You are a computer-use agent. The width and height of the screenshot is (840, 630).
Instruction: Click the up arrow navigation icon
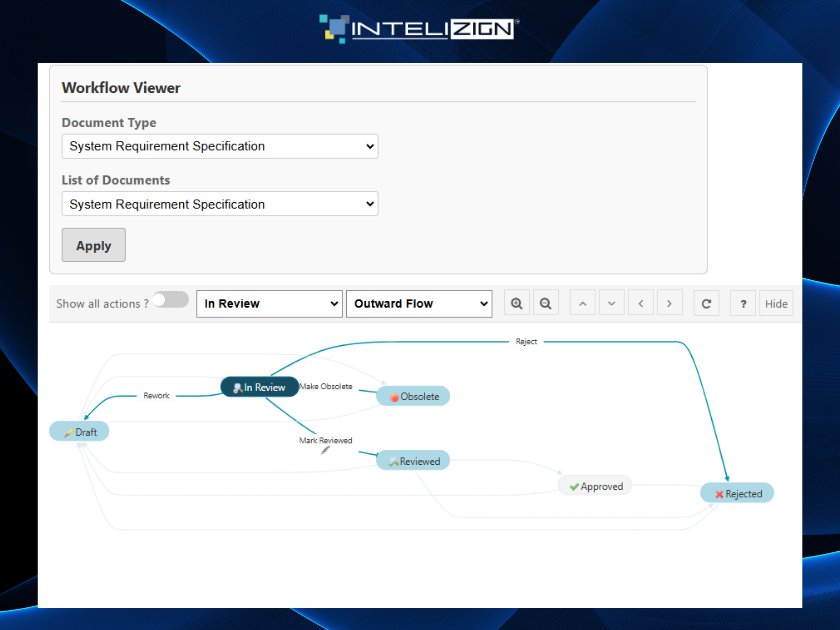(x=582, y=303)
